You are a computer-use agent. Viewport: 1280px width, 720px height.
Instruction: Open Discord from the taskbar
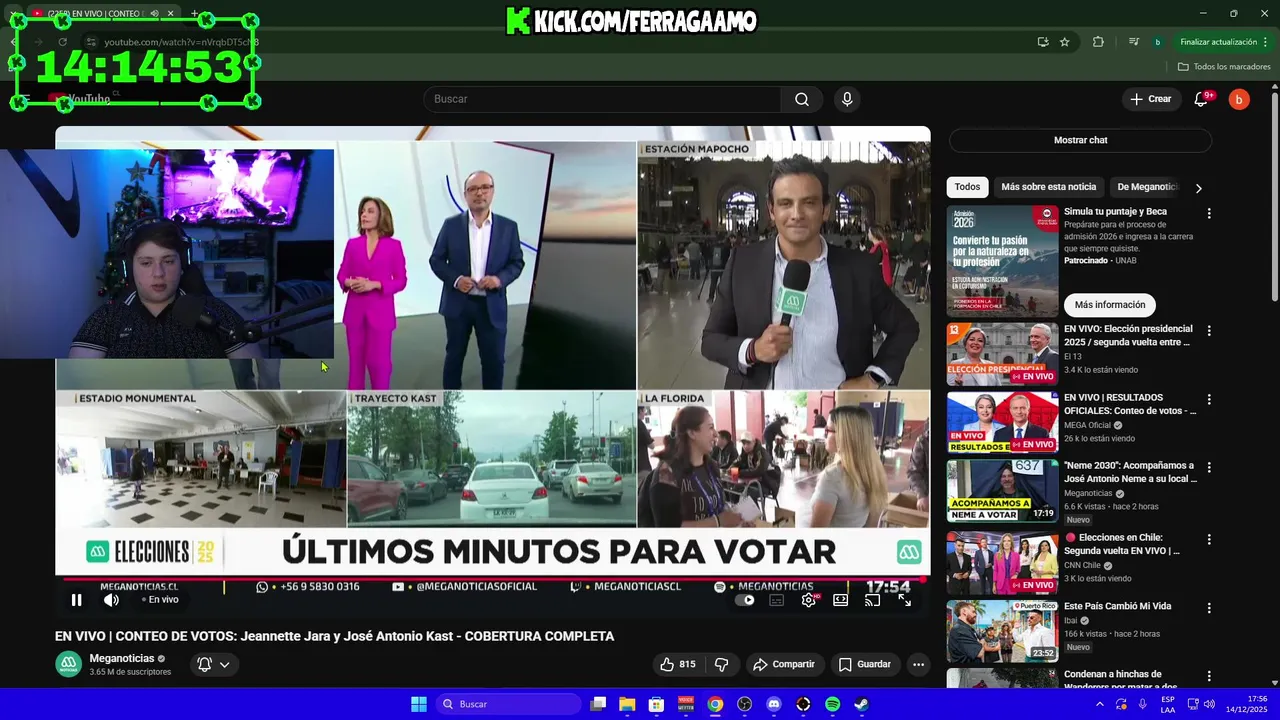pos(773,704)
